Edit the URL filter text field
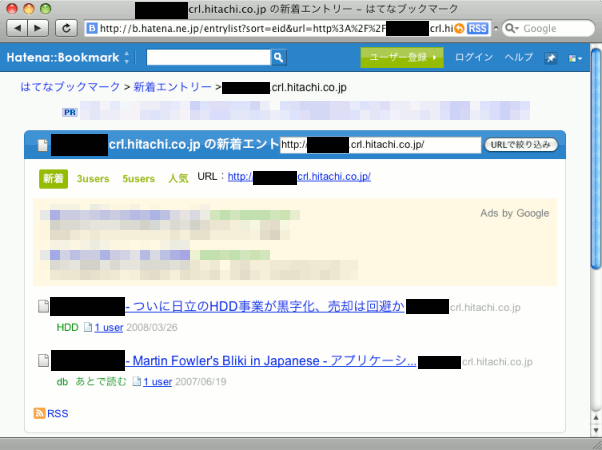The height and width of the screenshot is (450, 602). [380, 145]
